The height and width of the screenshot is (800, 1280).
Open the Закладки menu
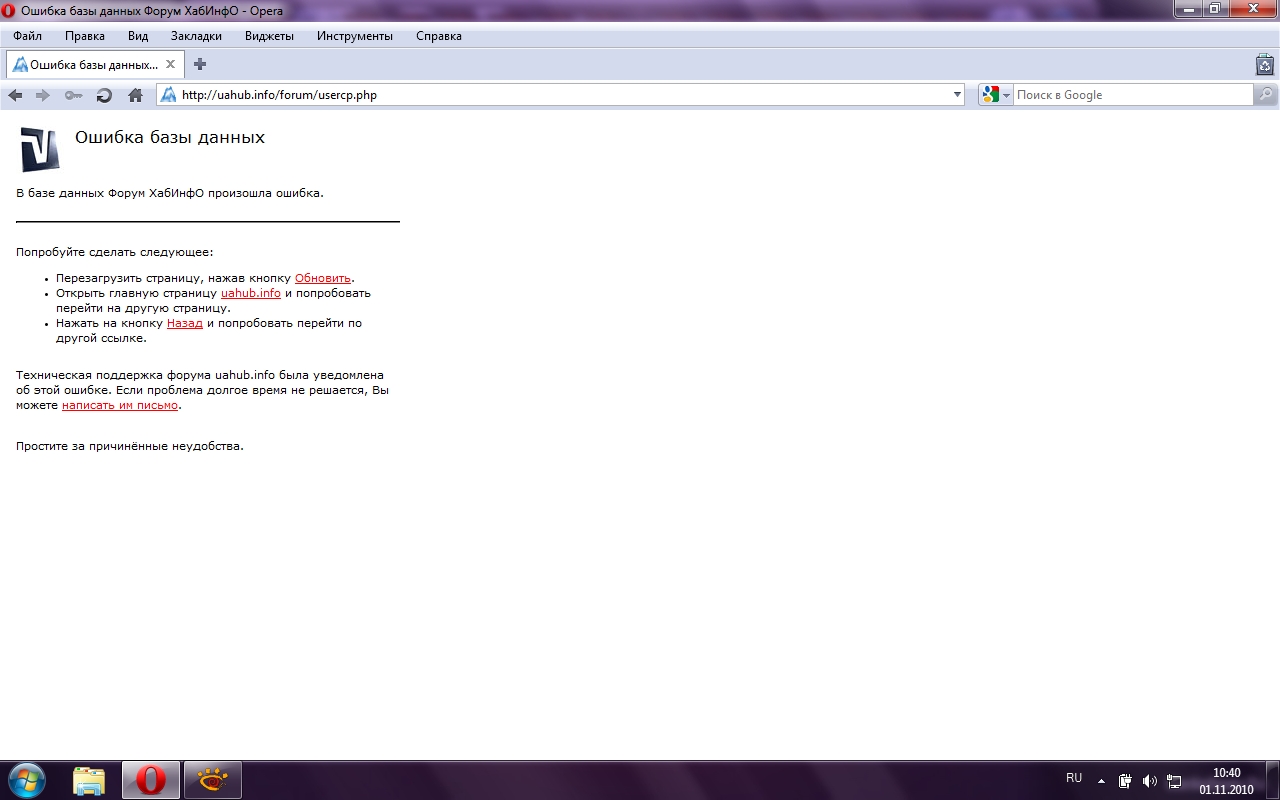(x=196, y=36)
